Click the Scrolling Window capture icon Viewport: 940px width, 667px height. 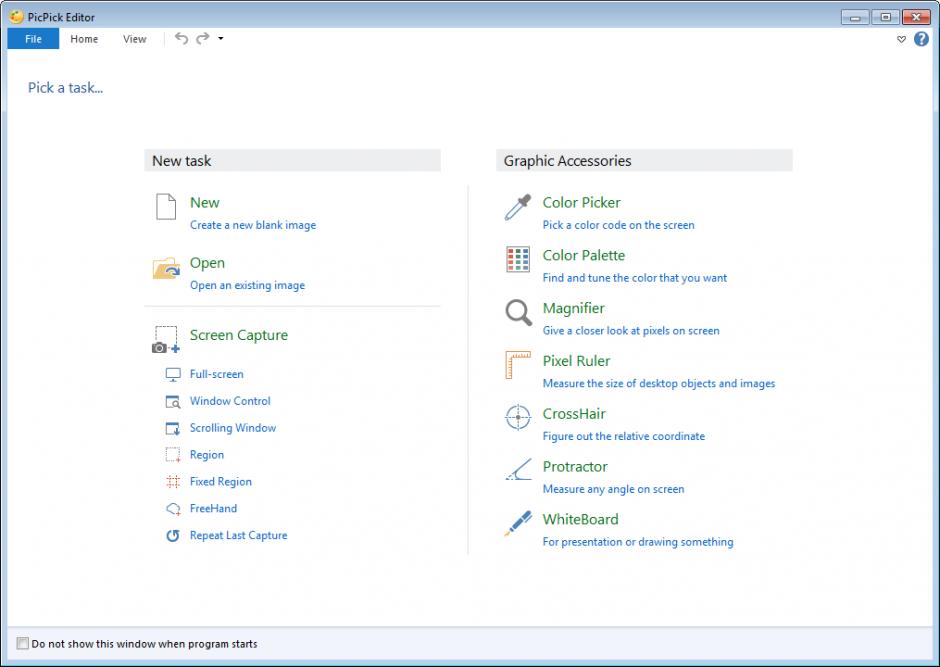(173, 428)
